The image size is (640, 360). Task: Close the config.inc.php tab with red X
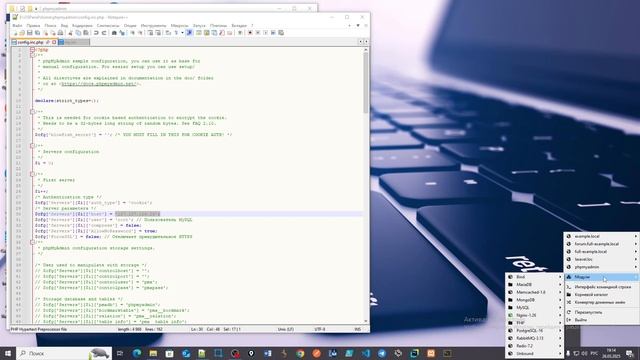coord(54,42)
